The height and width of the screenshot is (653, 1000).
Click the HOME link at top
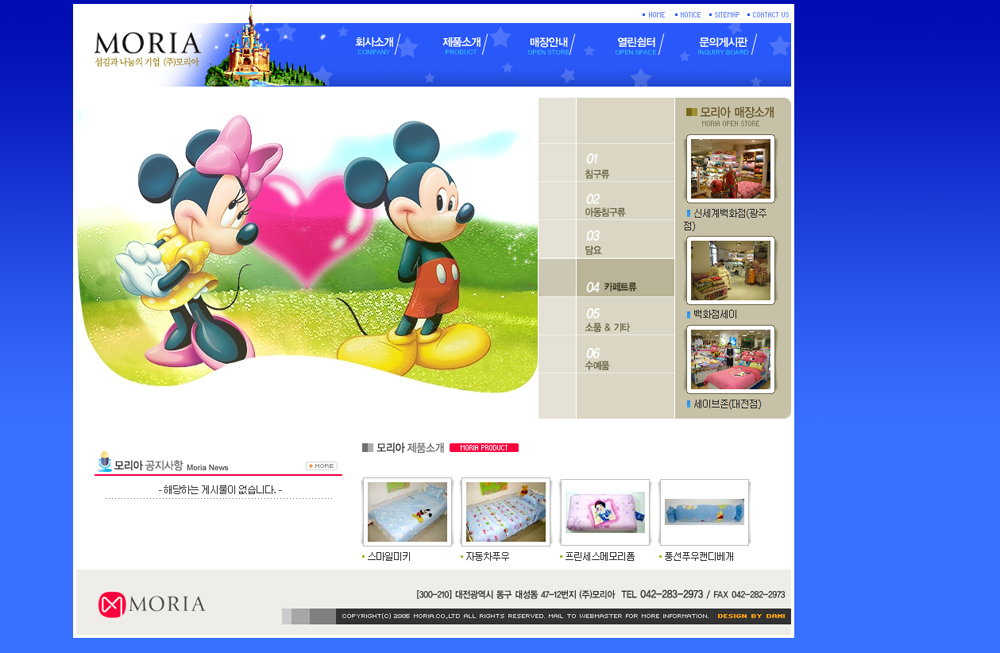tap(655, 15)
